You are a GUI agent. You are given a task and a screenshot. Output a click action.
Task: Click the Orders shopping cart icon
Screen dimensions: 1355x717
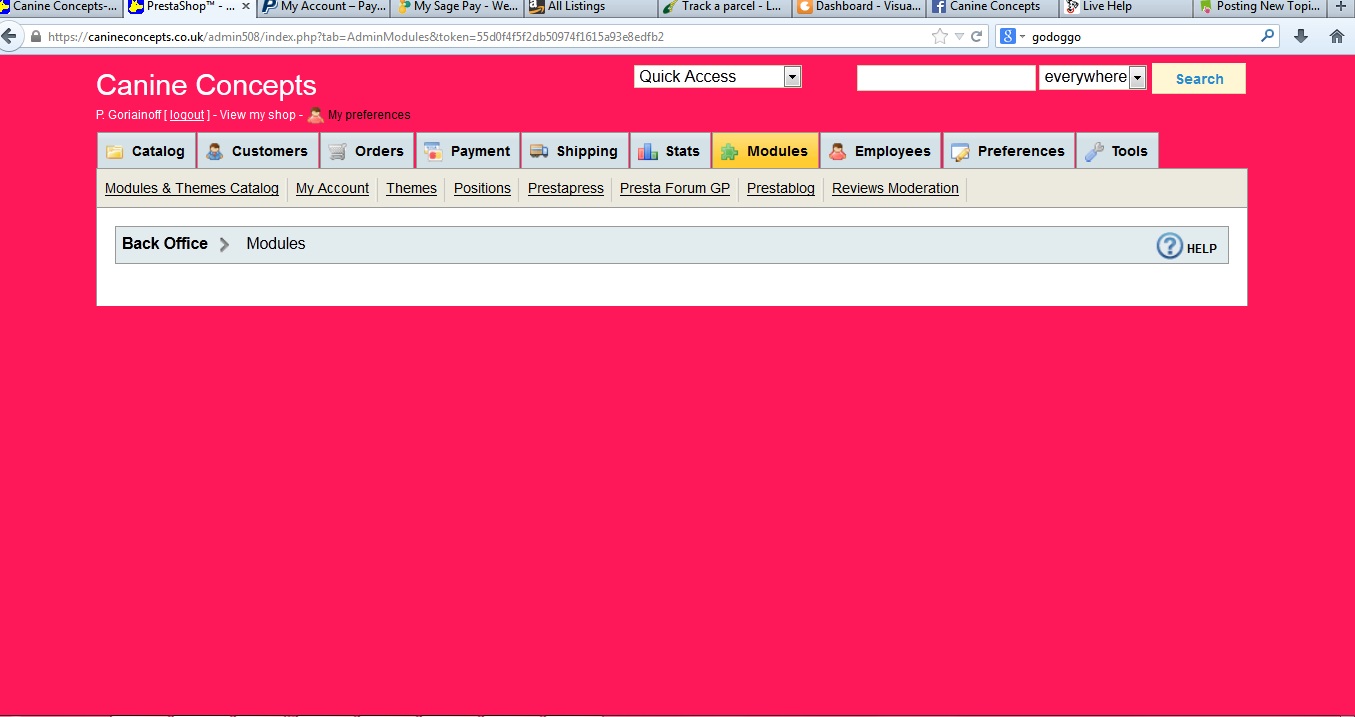coord(337,152)
